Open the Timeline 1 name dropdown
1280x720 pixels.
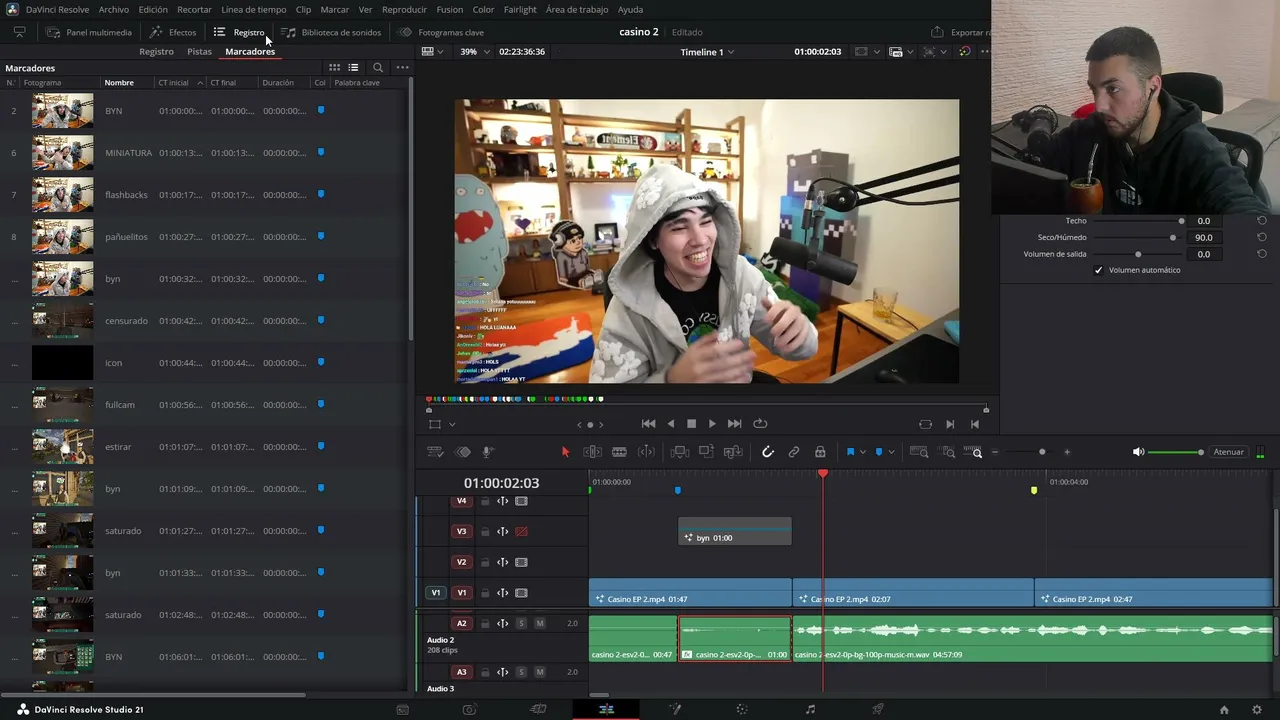pos(708,52)
